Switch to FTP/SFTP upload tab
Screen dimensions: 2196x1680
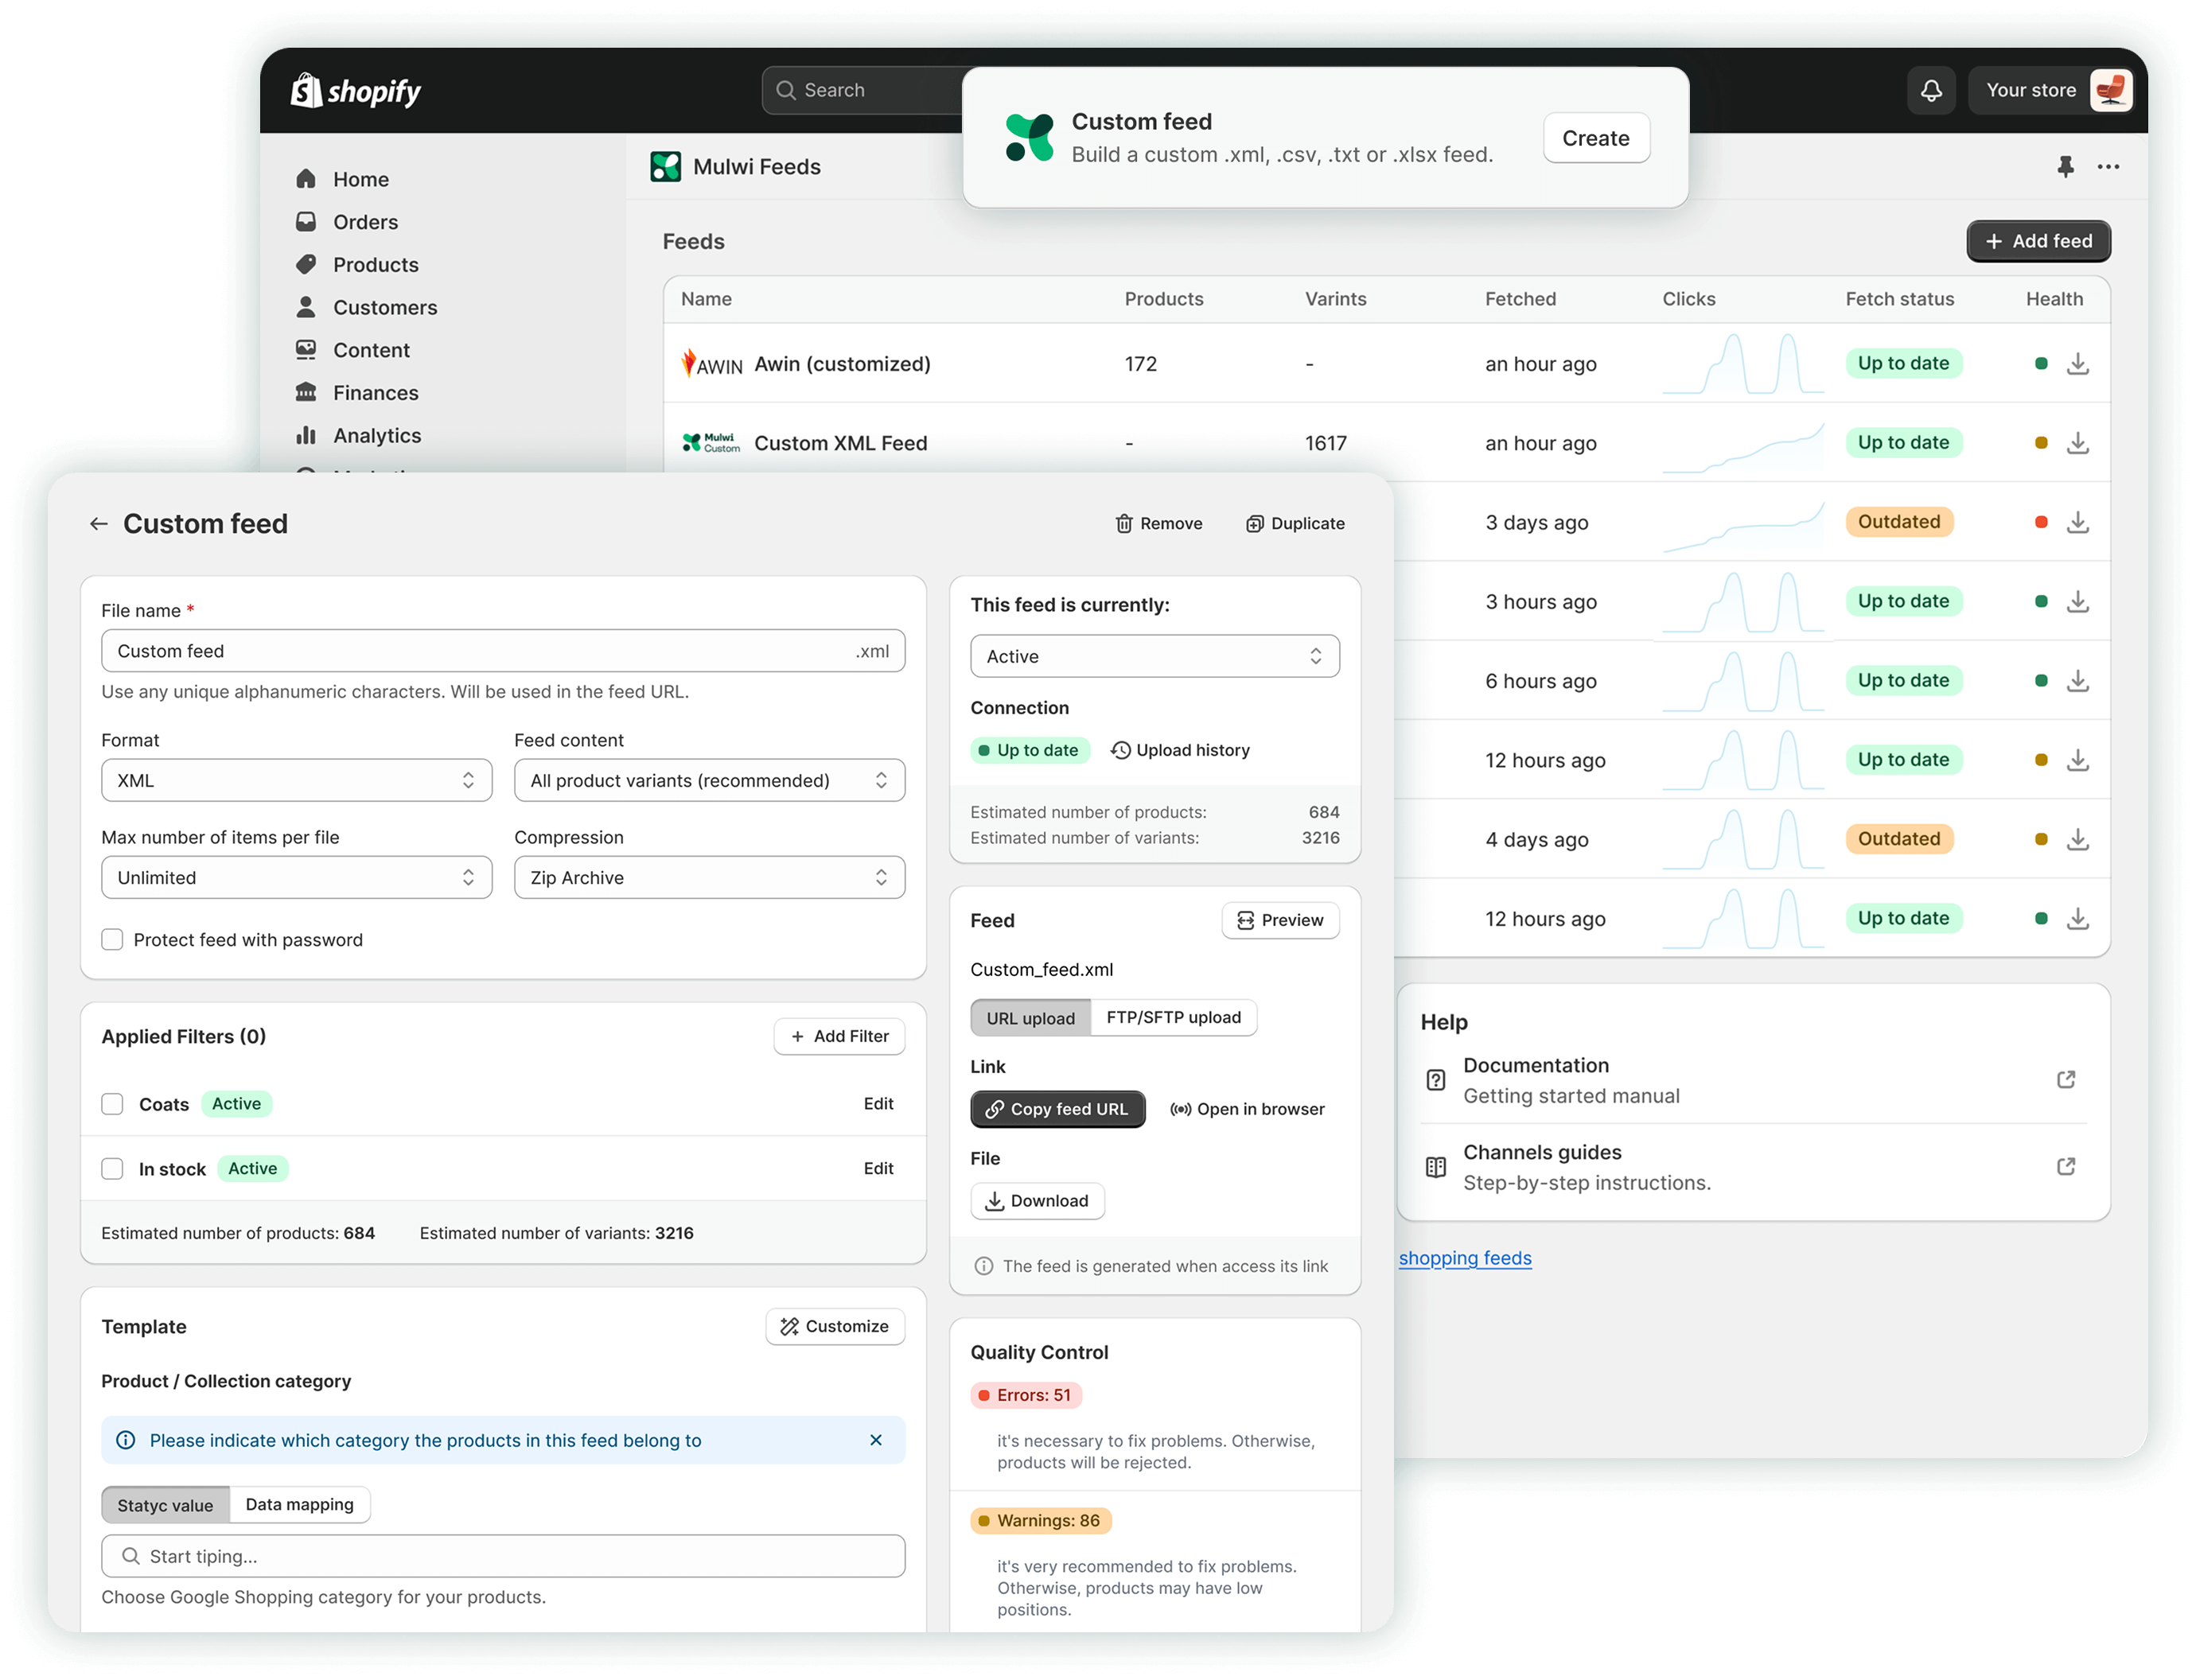coord(1173,1018)
